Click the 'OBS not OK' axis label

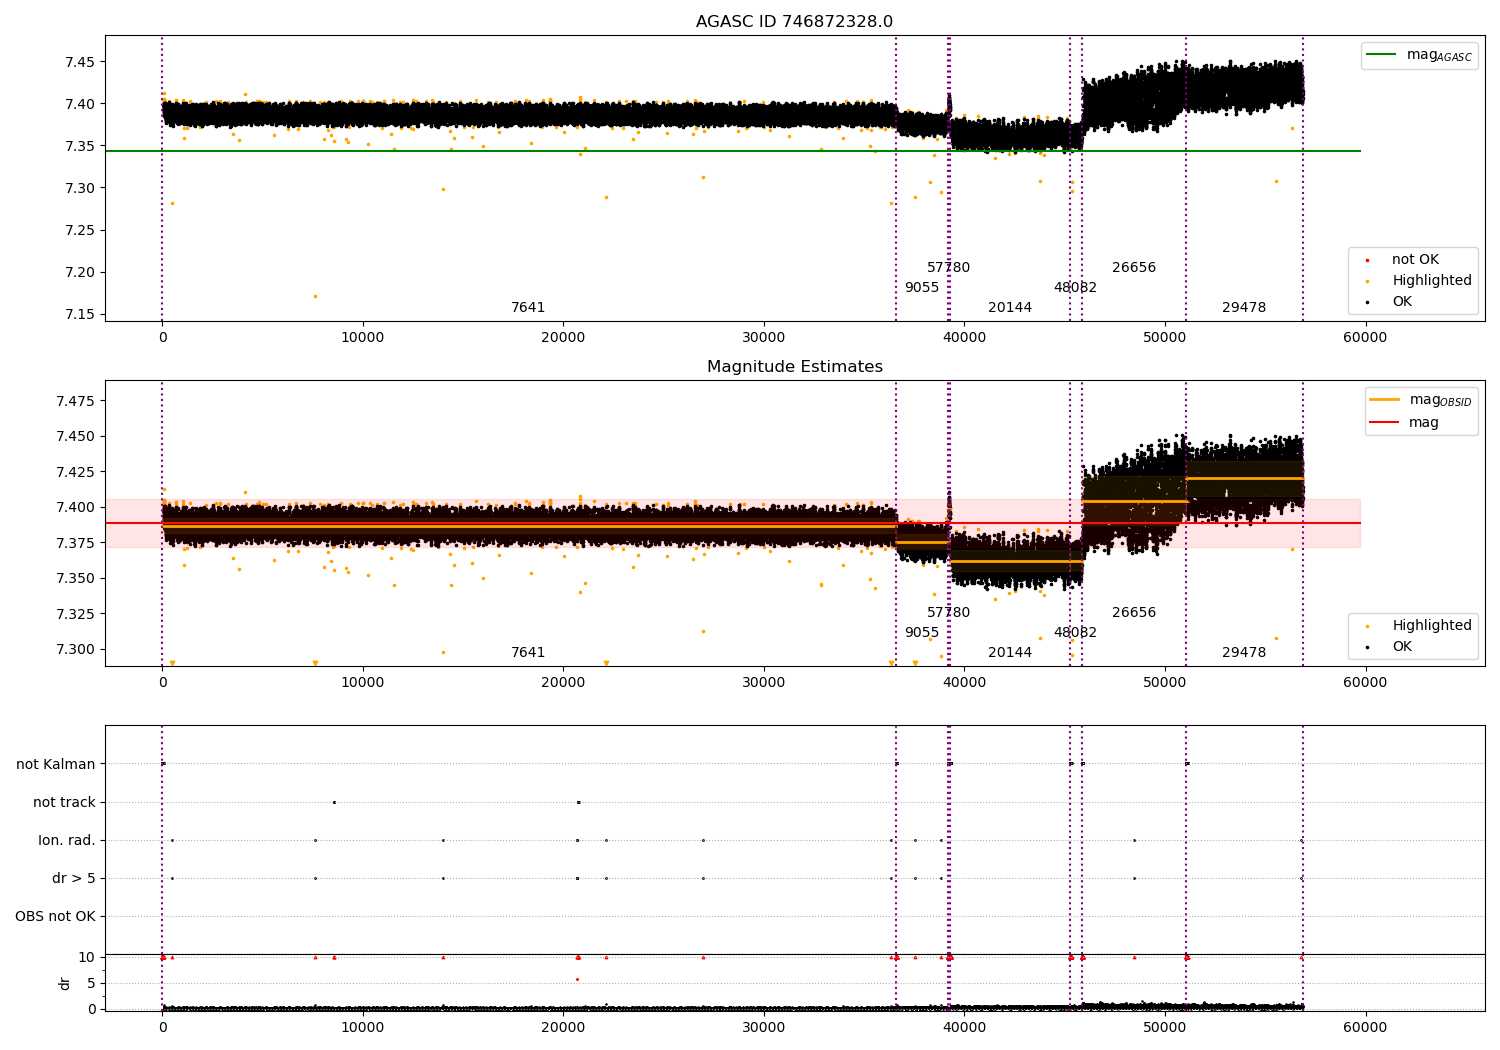click(x=55, y=916)
